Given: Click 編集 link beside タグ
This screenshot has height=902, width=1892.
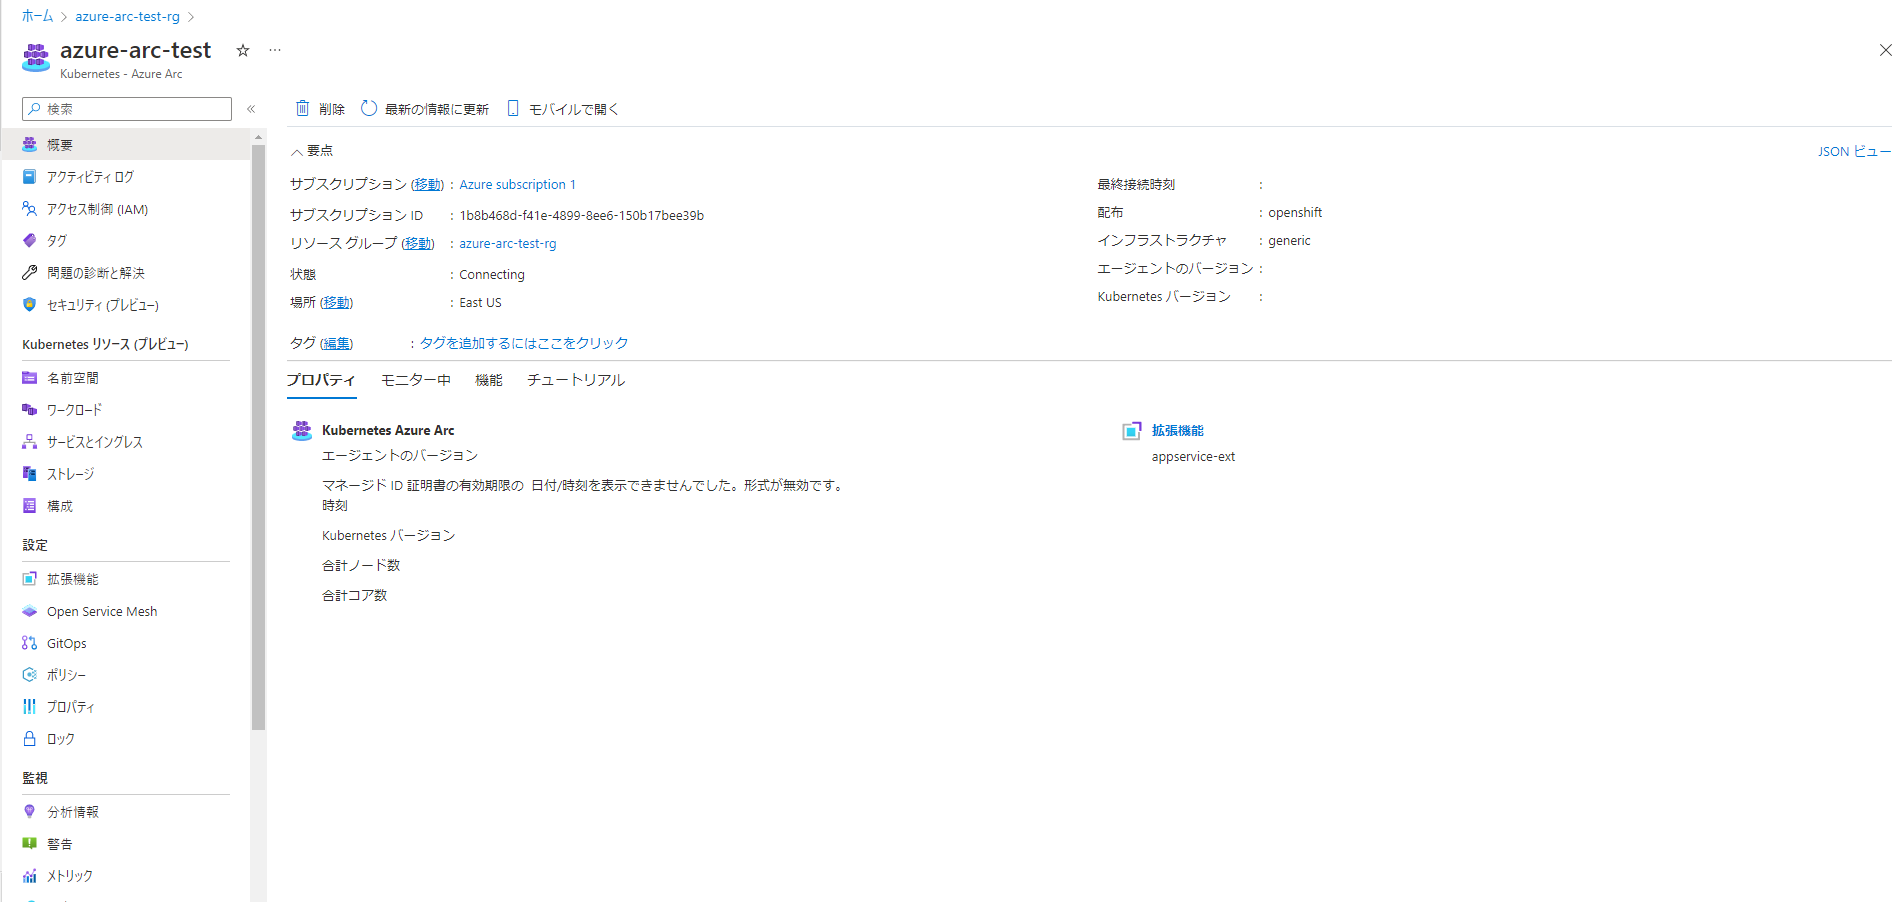Looking at the screenshot, I should pos(337,344).
